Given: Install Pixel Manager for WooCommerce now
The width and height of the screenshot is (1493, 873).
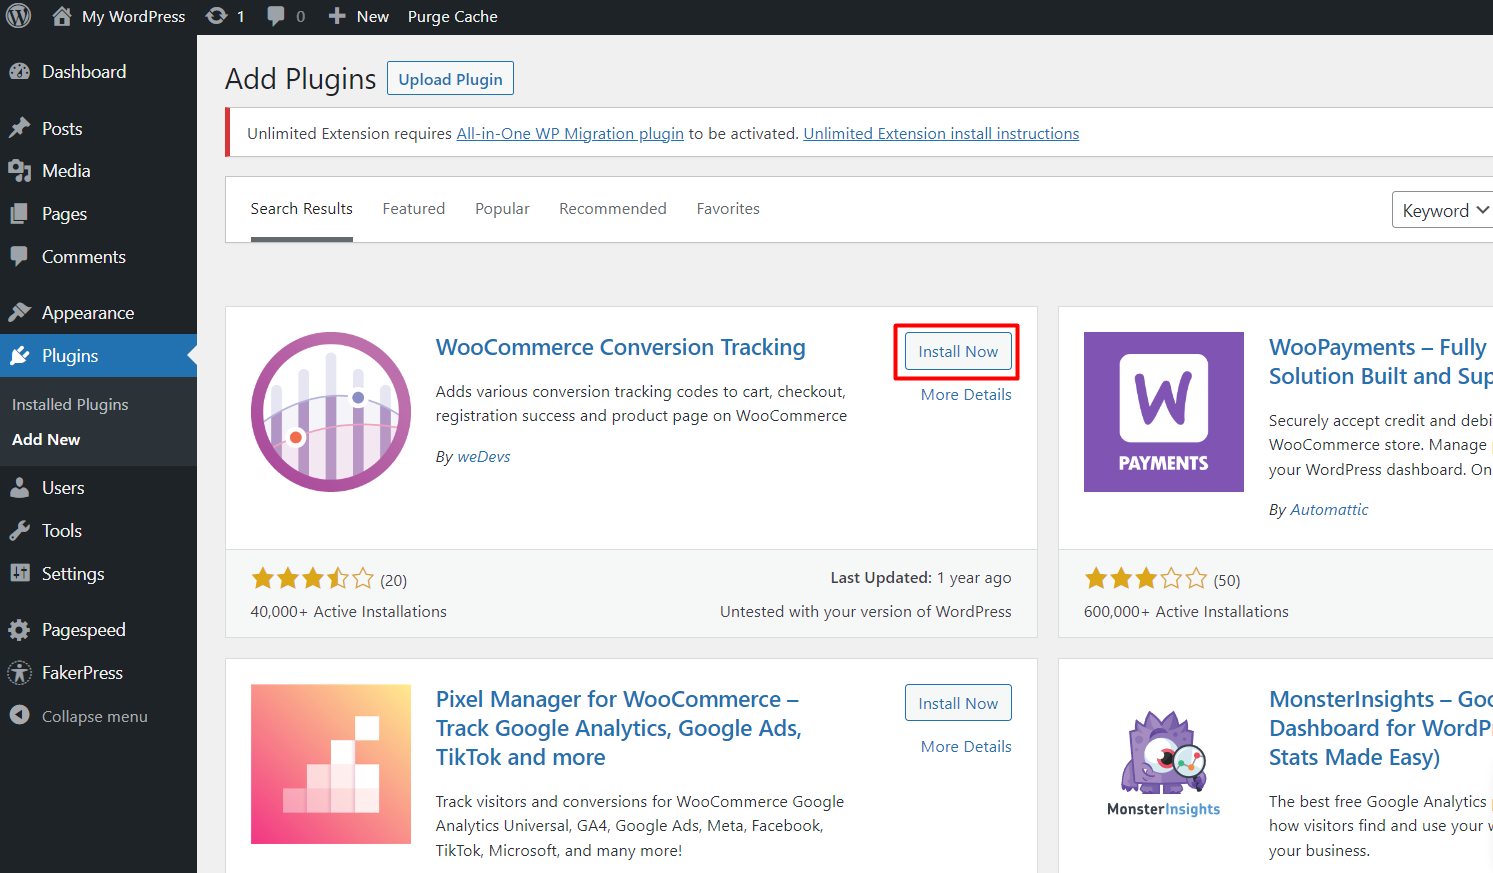Looking at the screenshot, I should click(958, 703).
